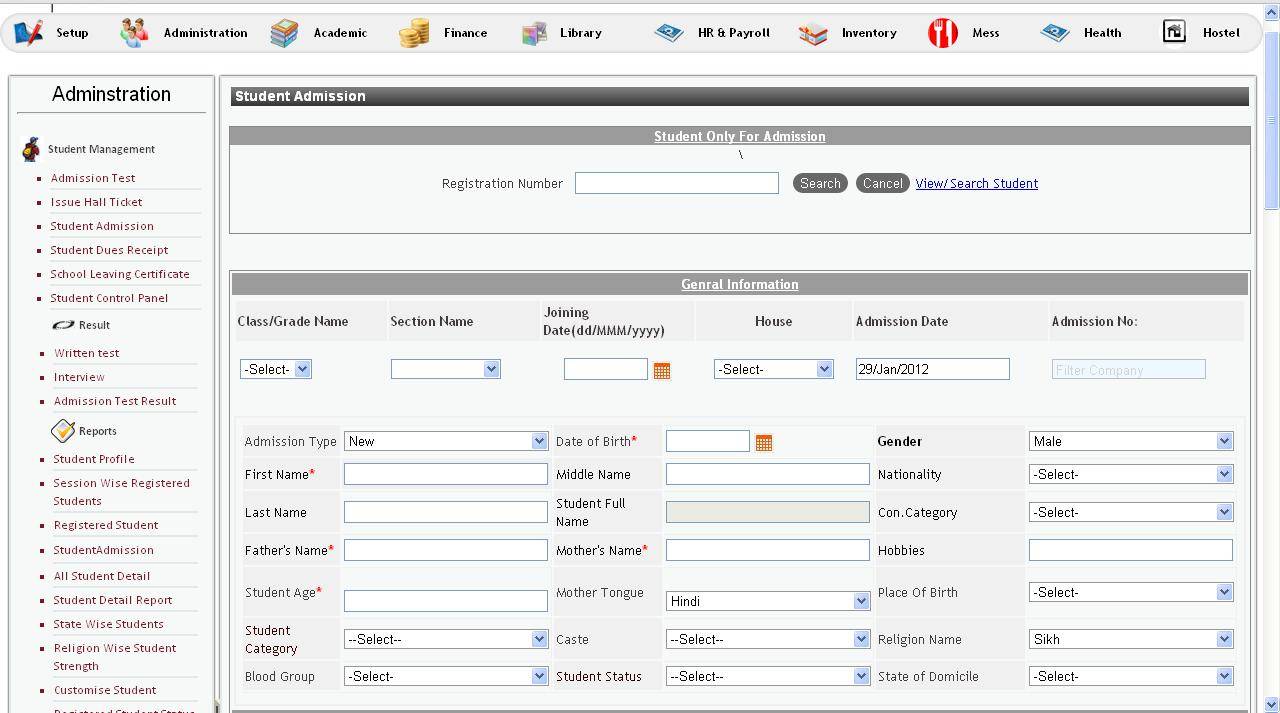Open the Written test link
1280x713 pixels.
click(x=87, y=353)
